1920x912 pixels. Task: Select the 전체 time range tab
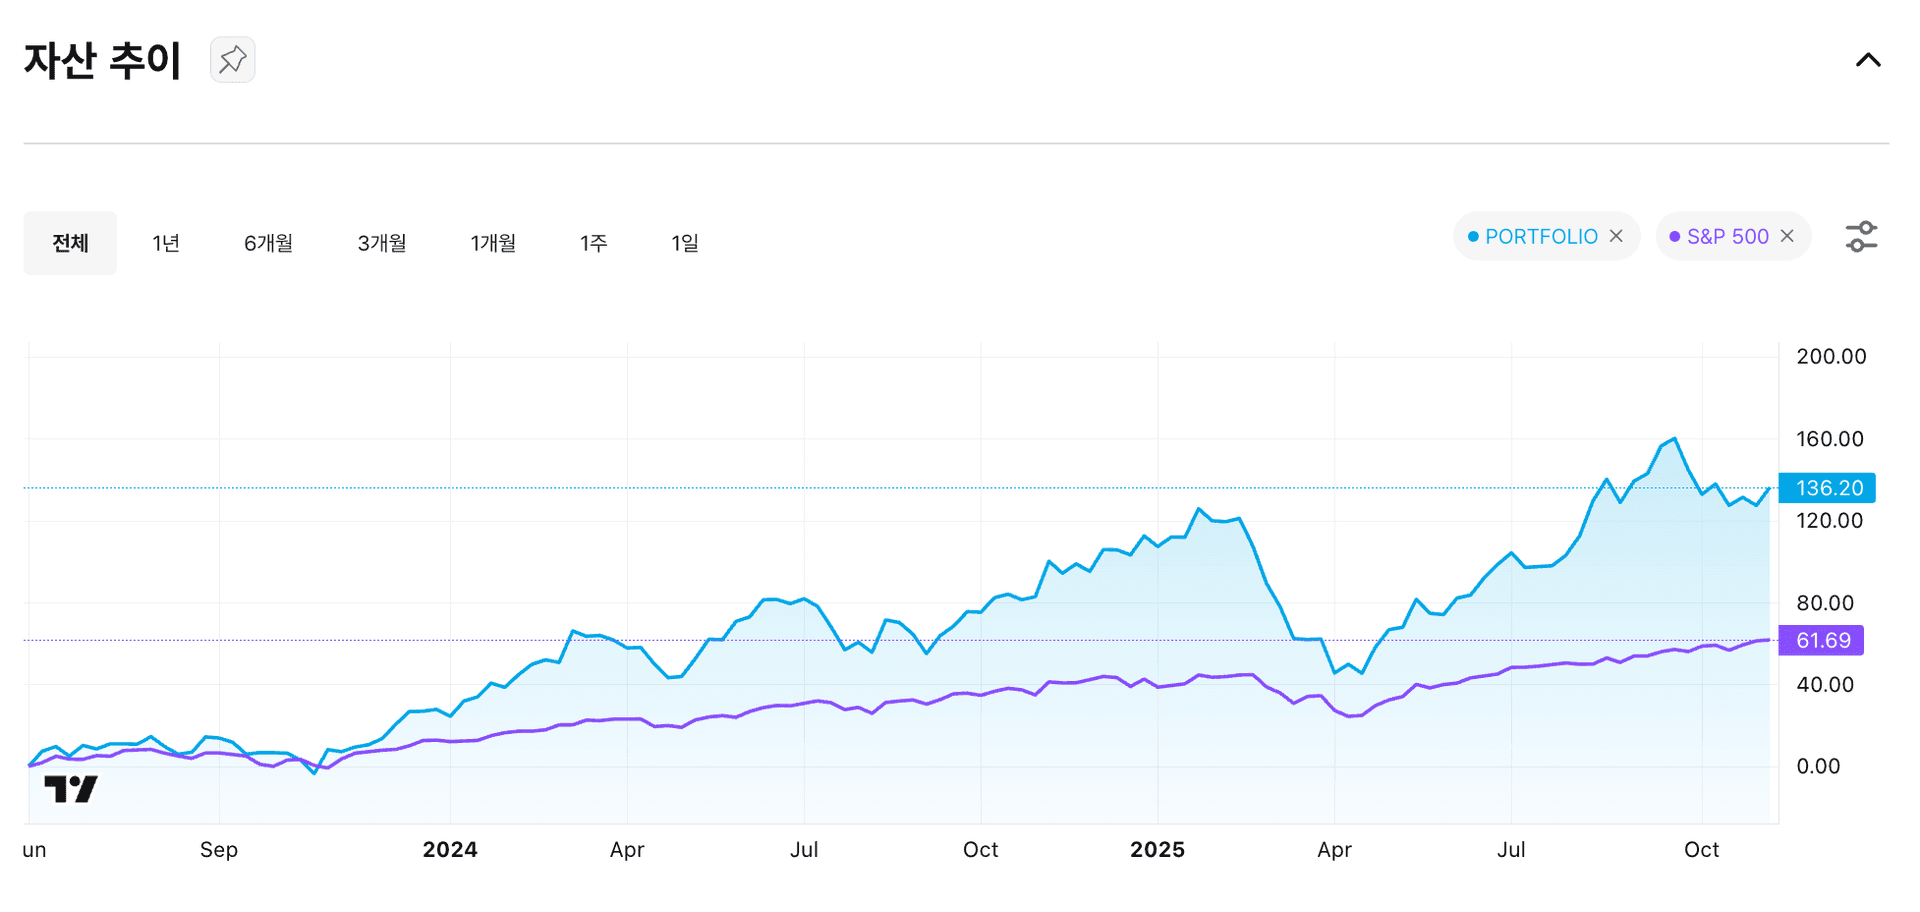pos(70,243)
